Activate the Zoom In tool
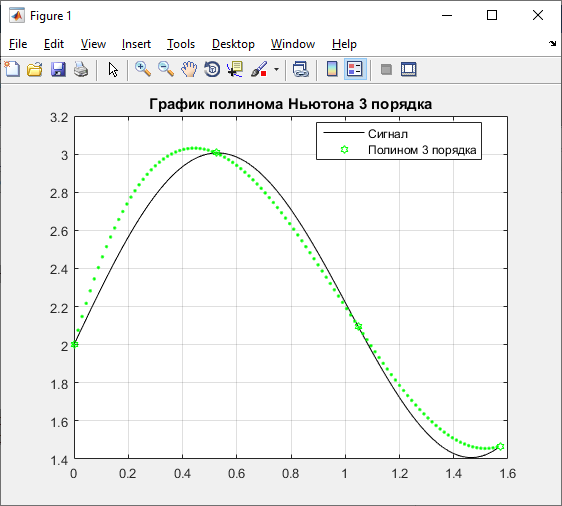The image size is (562, 506). [x=143, y=69]
